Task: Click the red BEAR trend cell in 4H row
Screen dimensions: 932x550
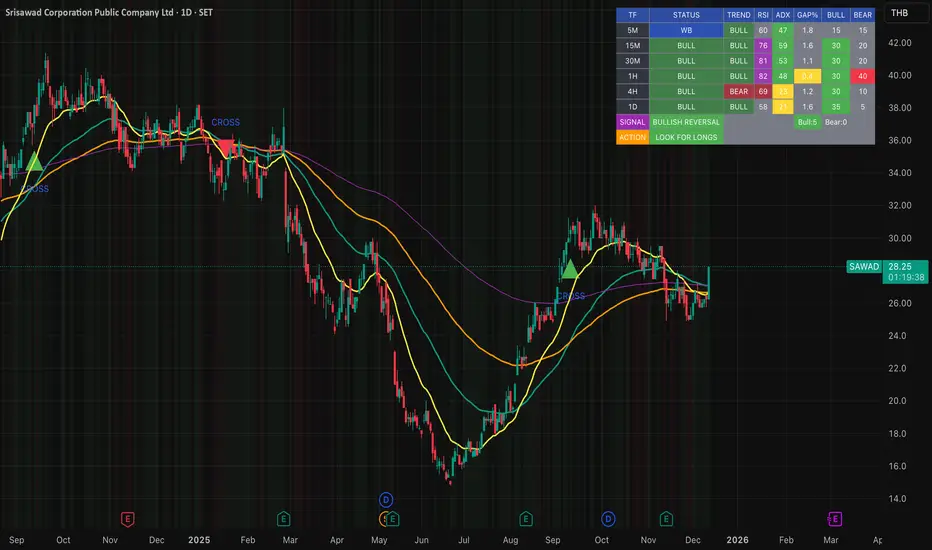Action: tap(738, 90)
